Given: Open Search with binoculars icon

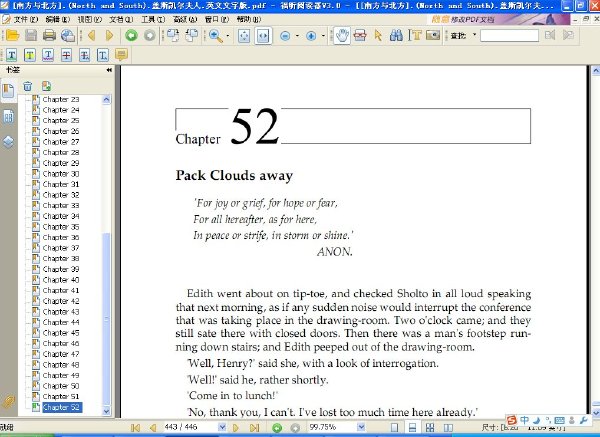Looking at the screenshot, I should click(x=396, y=36).
